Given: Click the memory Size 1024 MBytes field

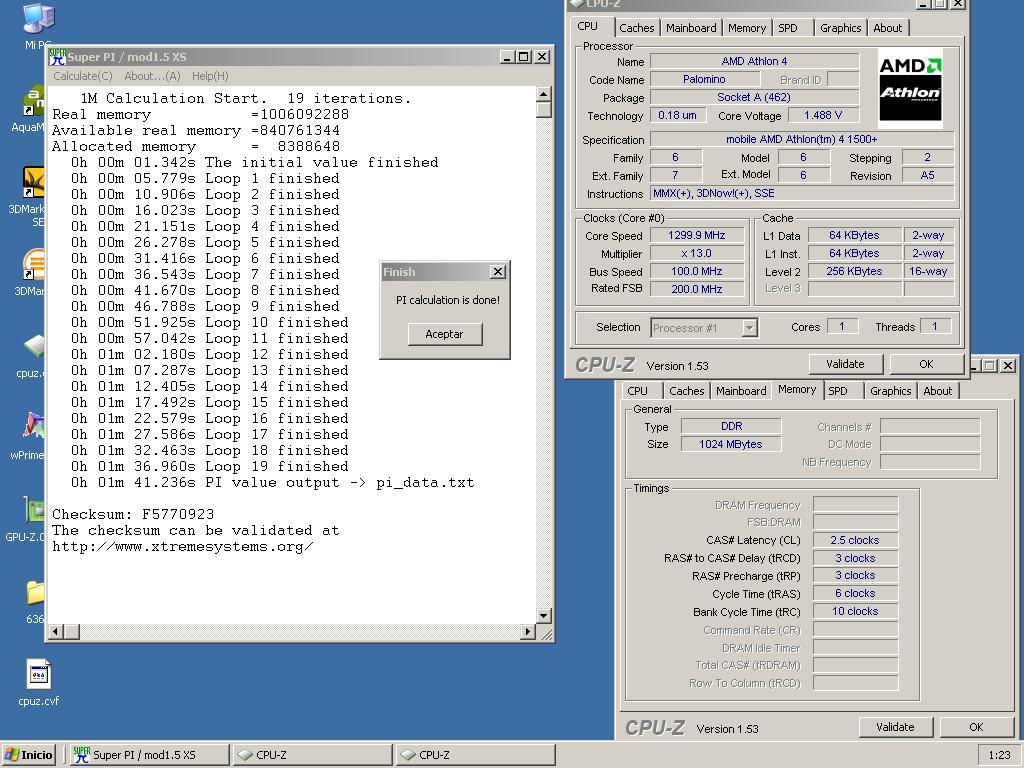Looking at the screenshot, I should tap(731, 444).
